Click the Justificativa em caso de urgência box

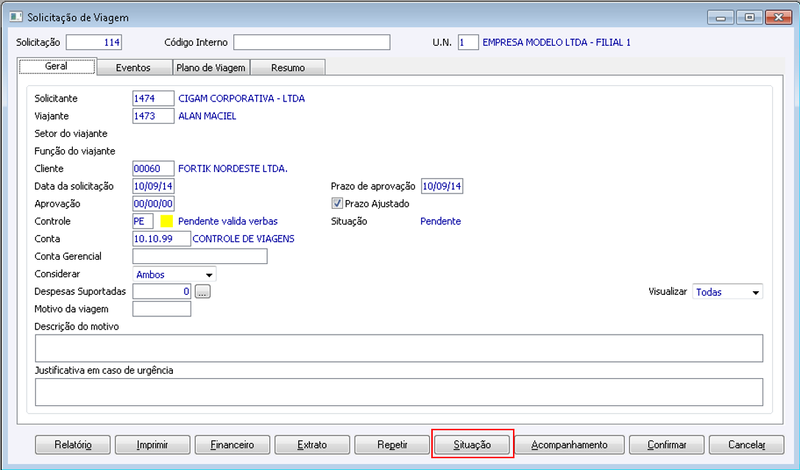click(399, 392)
